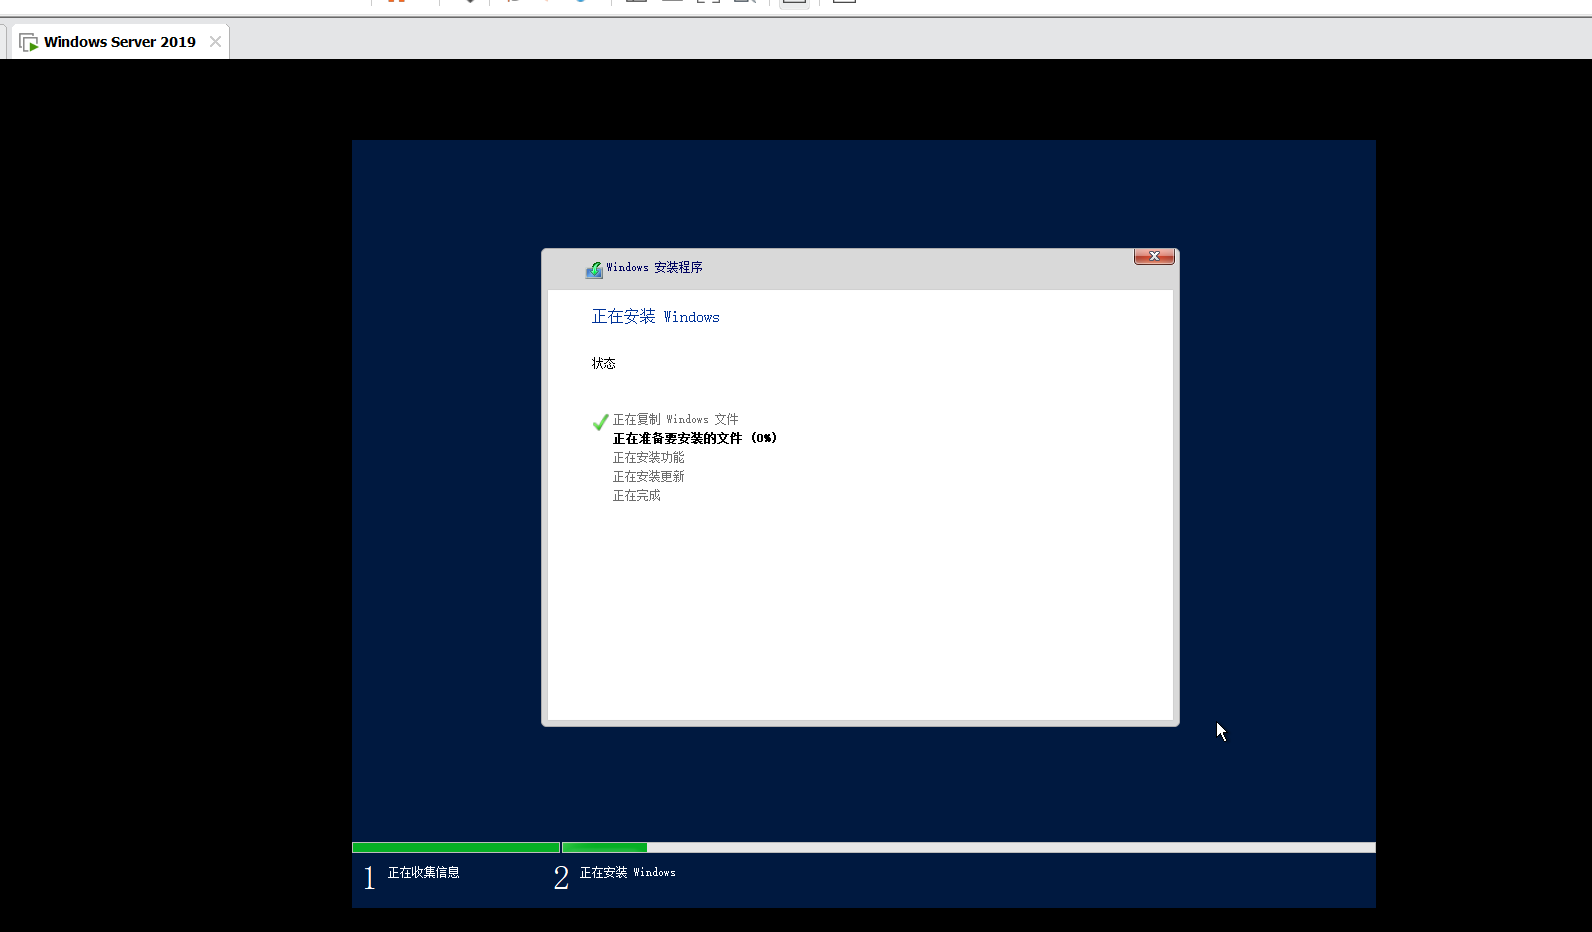Click the heading '正在安装 Windows'
Image resolution: width=1592 pixels, height=932 pixels.
pyautogui.click(x=655, y=317)
